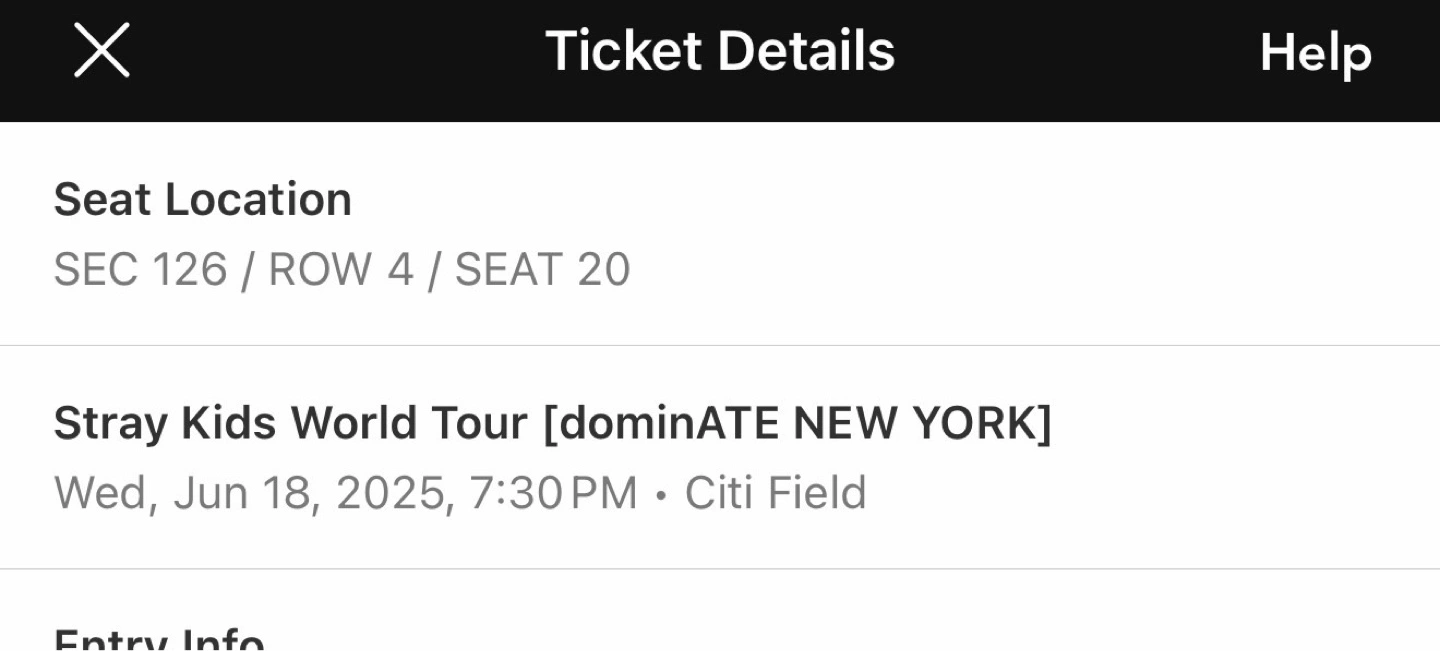1440x651 pixels.
Task: Click the first slash in seat location
Action: 247,271
